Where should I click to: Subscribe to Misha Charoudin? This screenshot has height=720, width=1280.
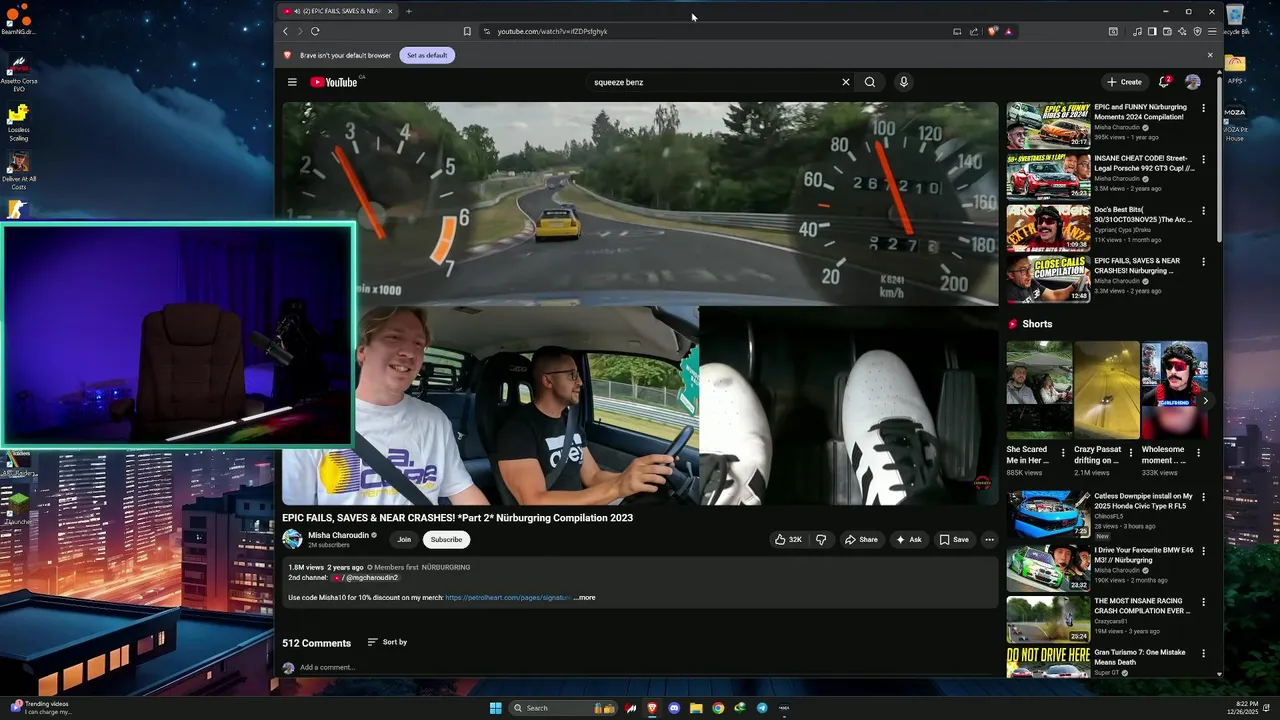(x=446, y=539)
